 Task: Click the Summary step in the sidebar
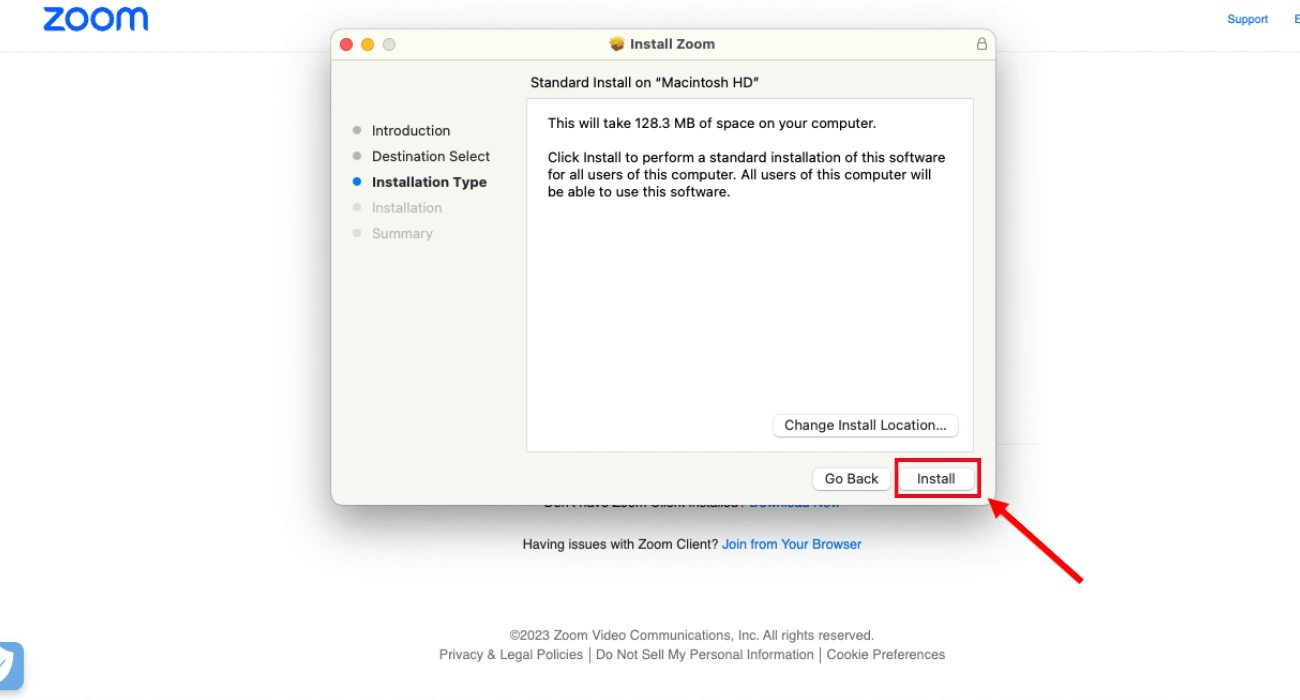click(x=402, y=233)
